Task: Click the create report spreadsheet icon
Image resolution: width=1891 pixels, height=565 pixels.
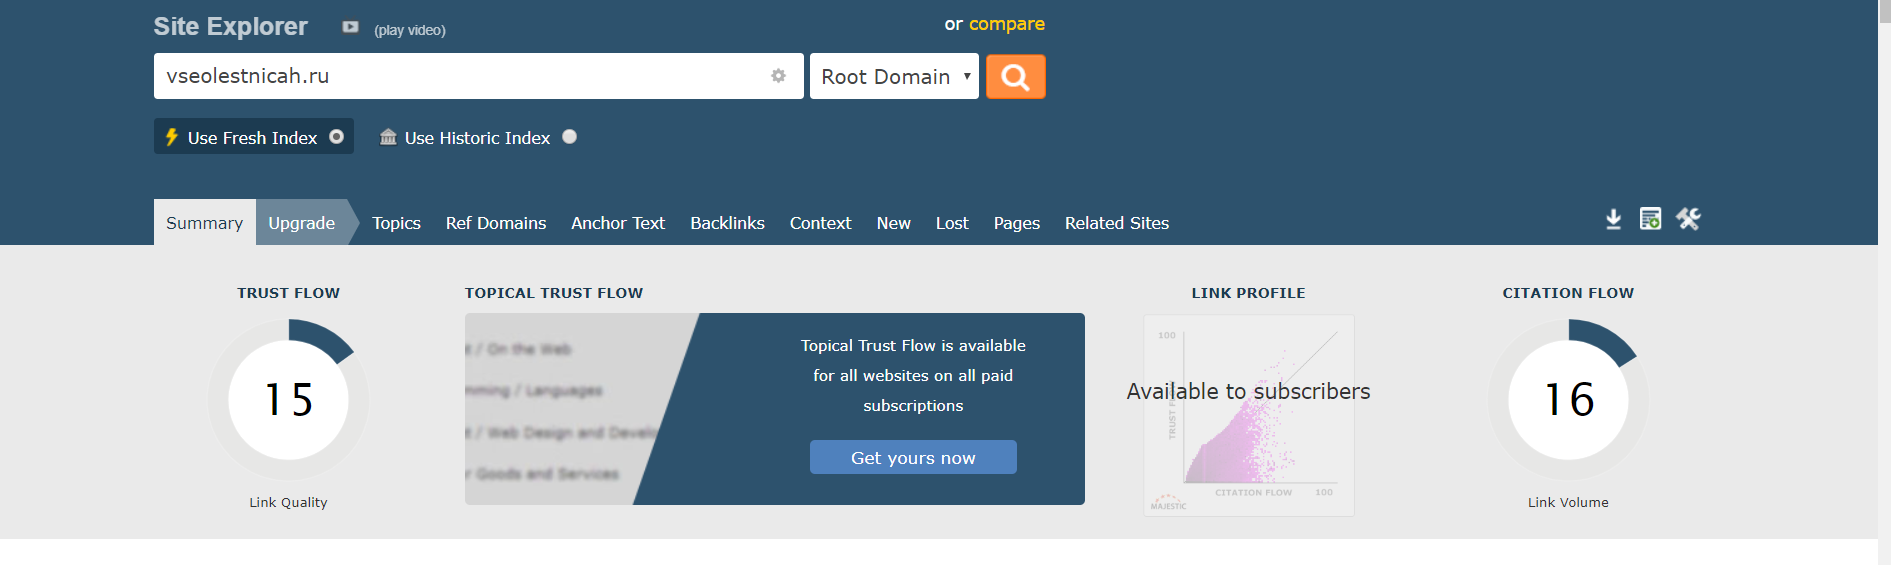Action: click(x=1650, y=219)
